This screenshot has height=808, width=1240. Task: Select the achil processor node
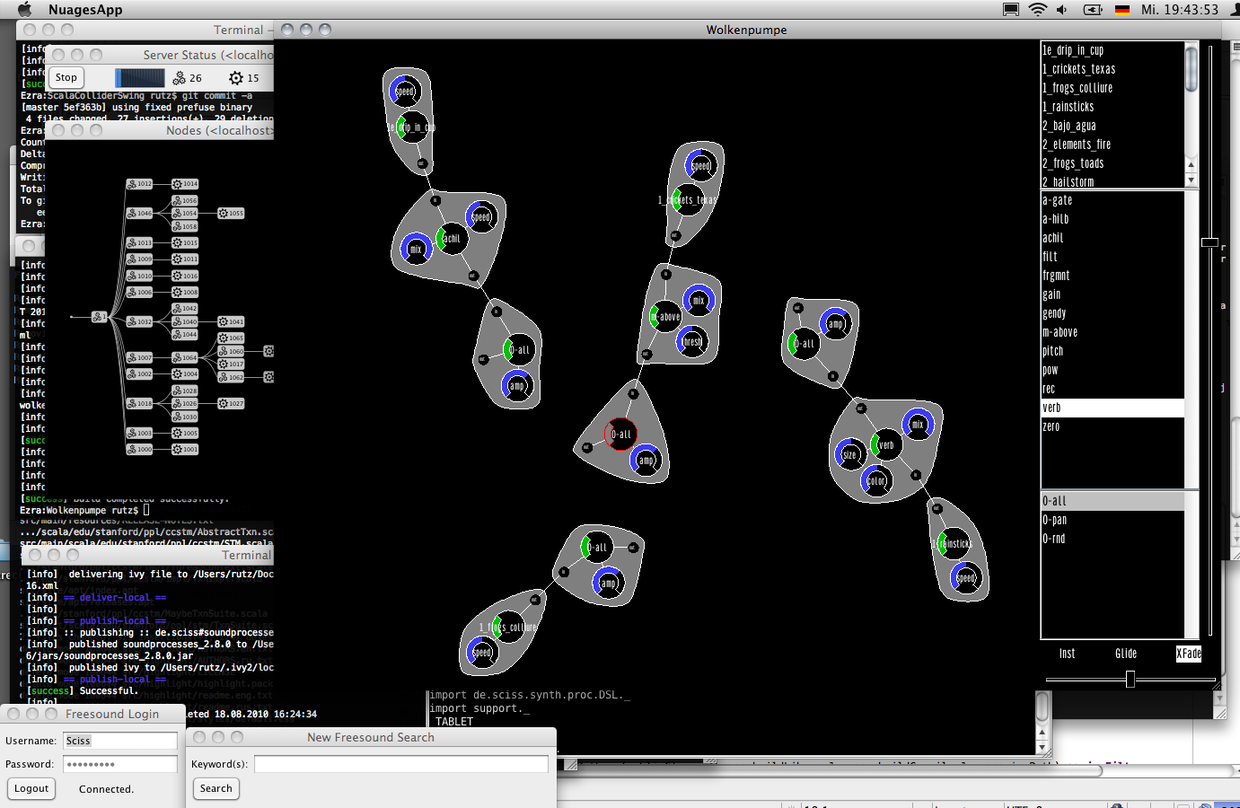point(451,239)
